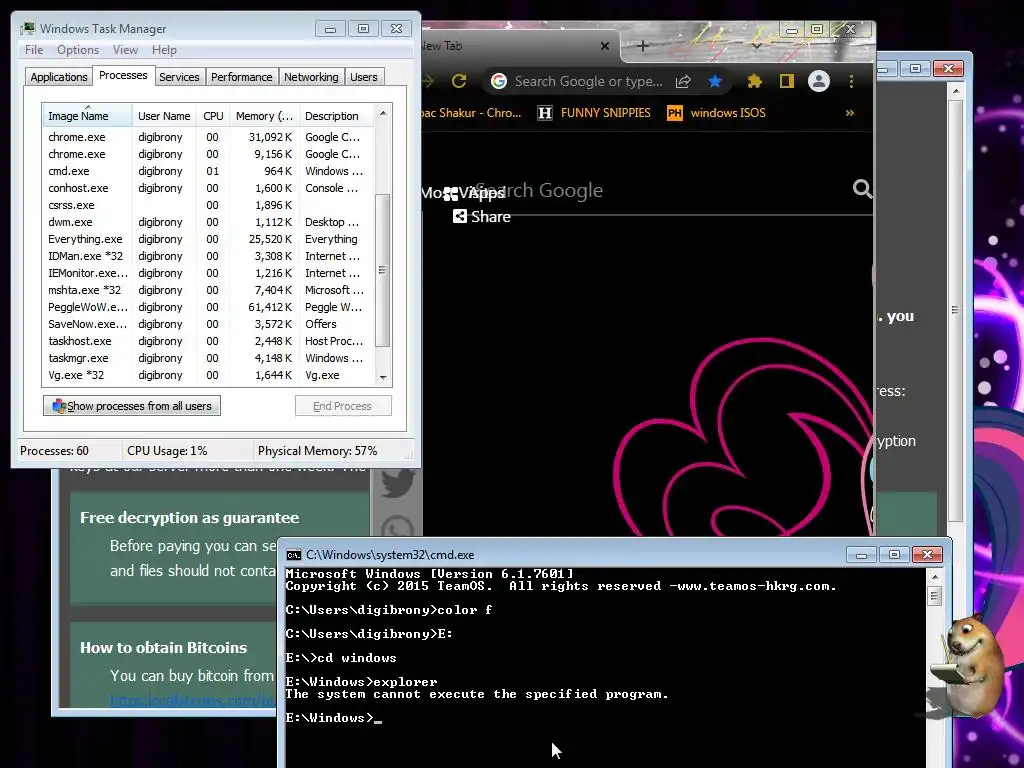
Task: Select cmd.exe process row
Action: tap(208, 171)
